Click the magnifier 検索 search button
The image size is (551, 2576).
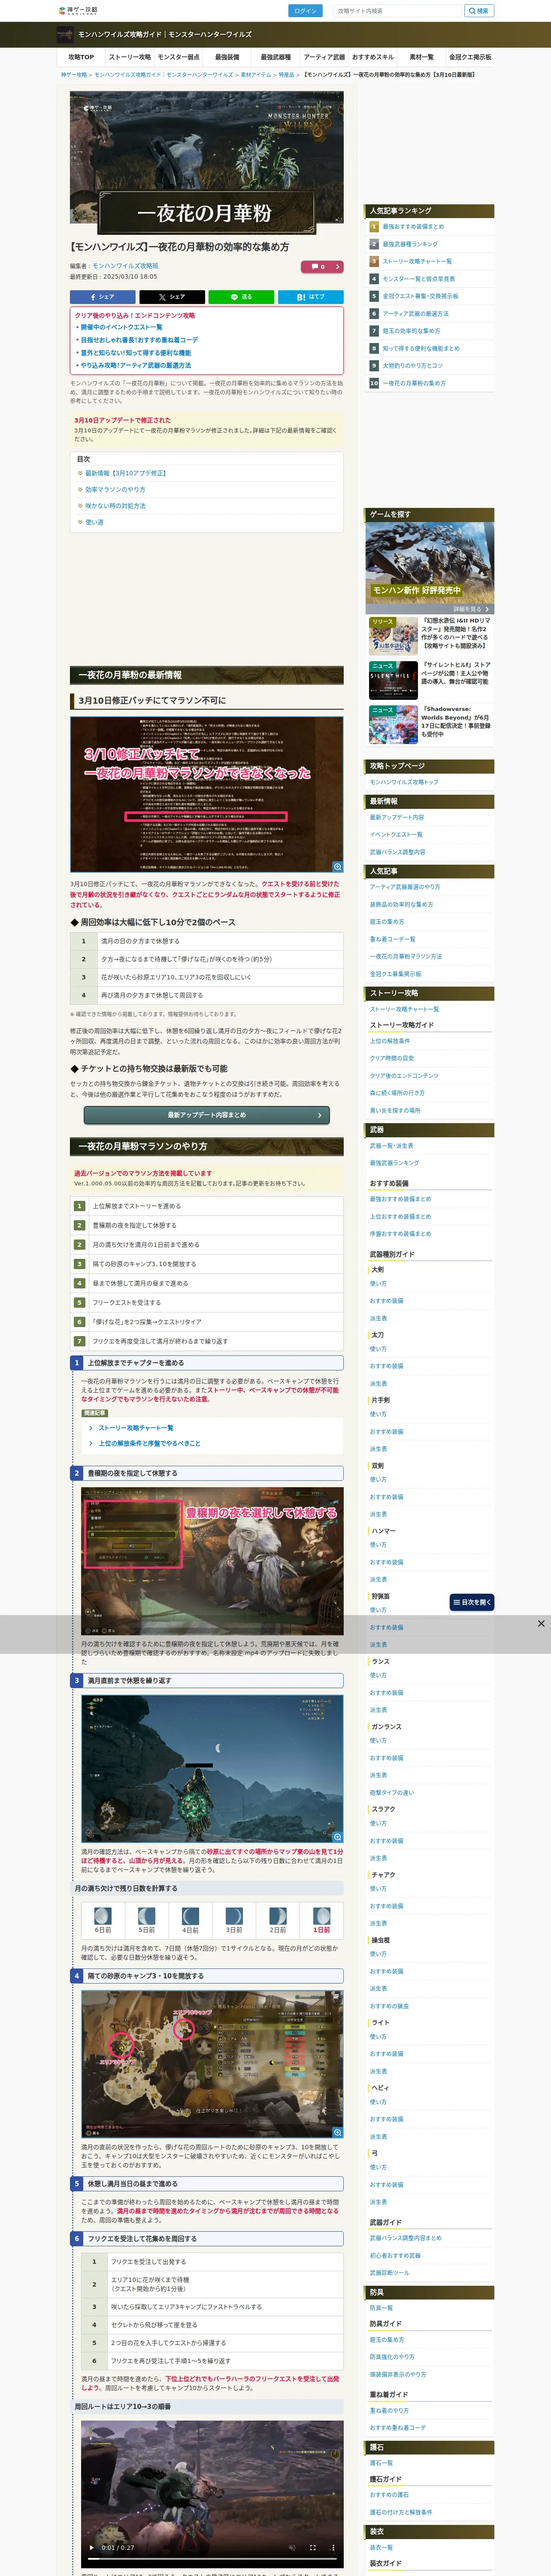(479, 11)
